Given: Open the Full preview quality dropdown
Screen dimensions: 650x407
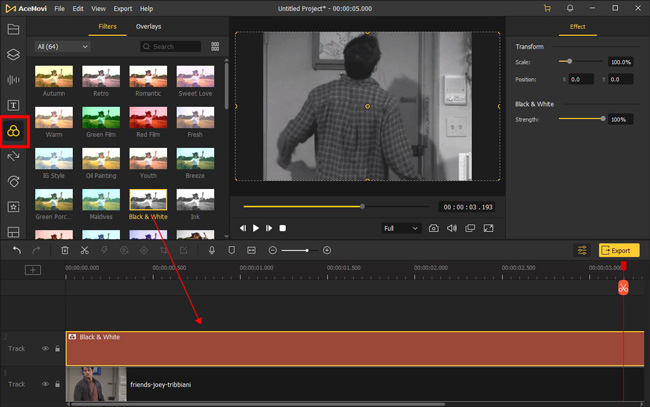Looking at the screenshot, I should point(401,228).
